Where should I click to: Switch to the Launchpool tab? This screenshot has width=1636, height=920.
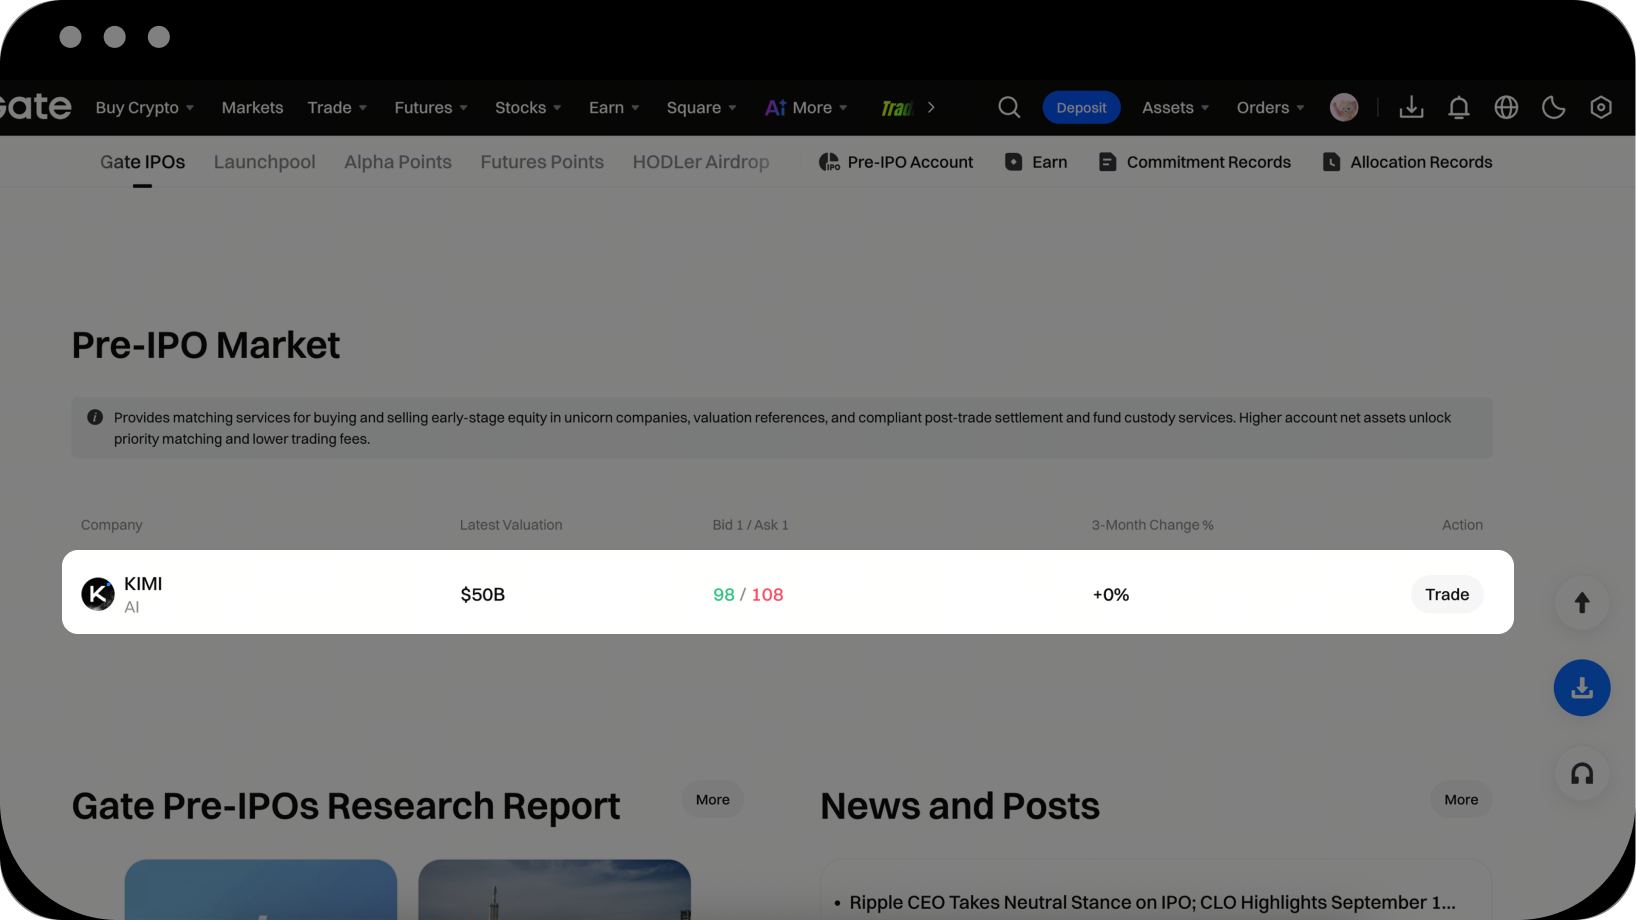(x=264, y=162)
